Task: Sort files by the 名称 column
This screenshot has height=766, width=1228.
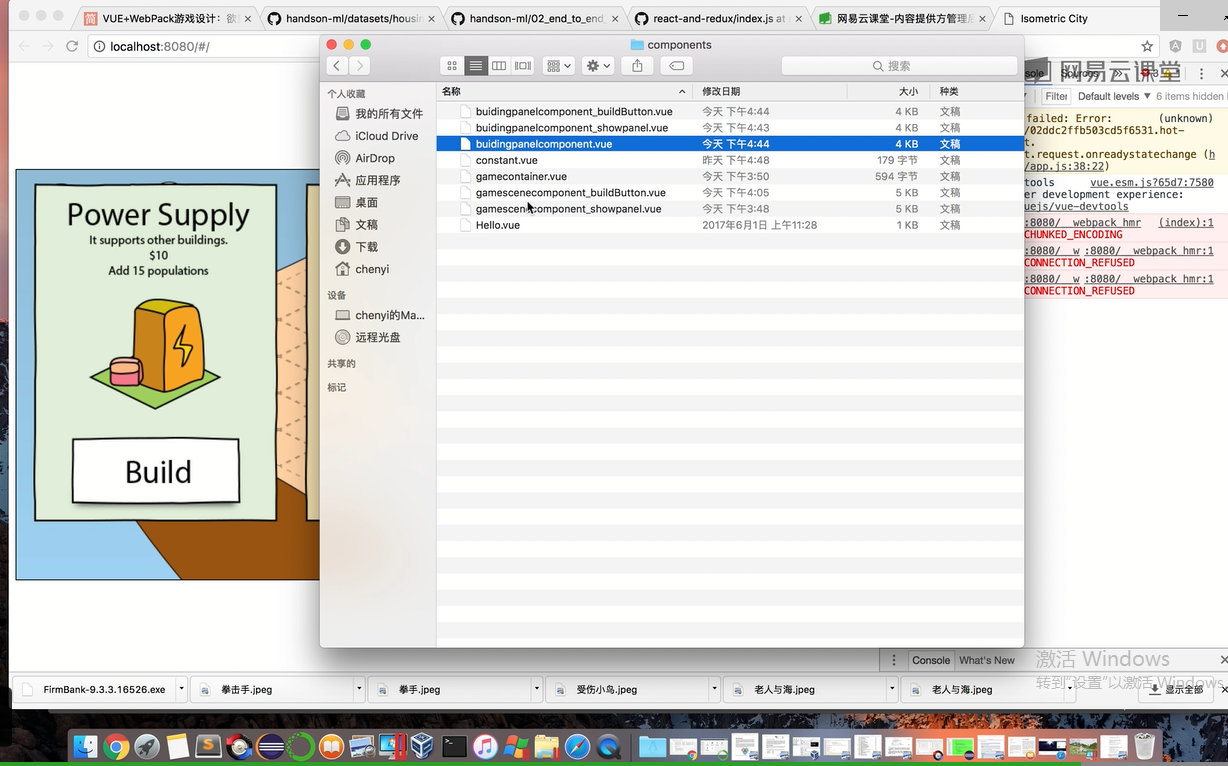Action: point(565,91)
